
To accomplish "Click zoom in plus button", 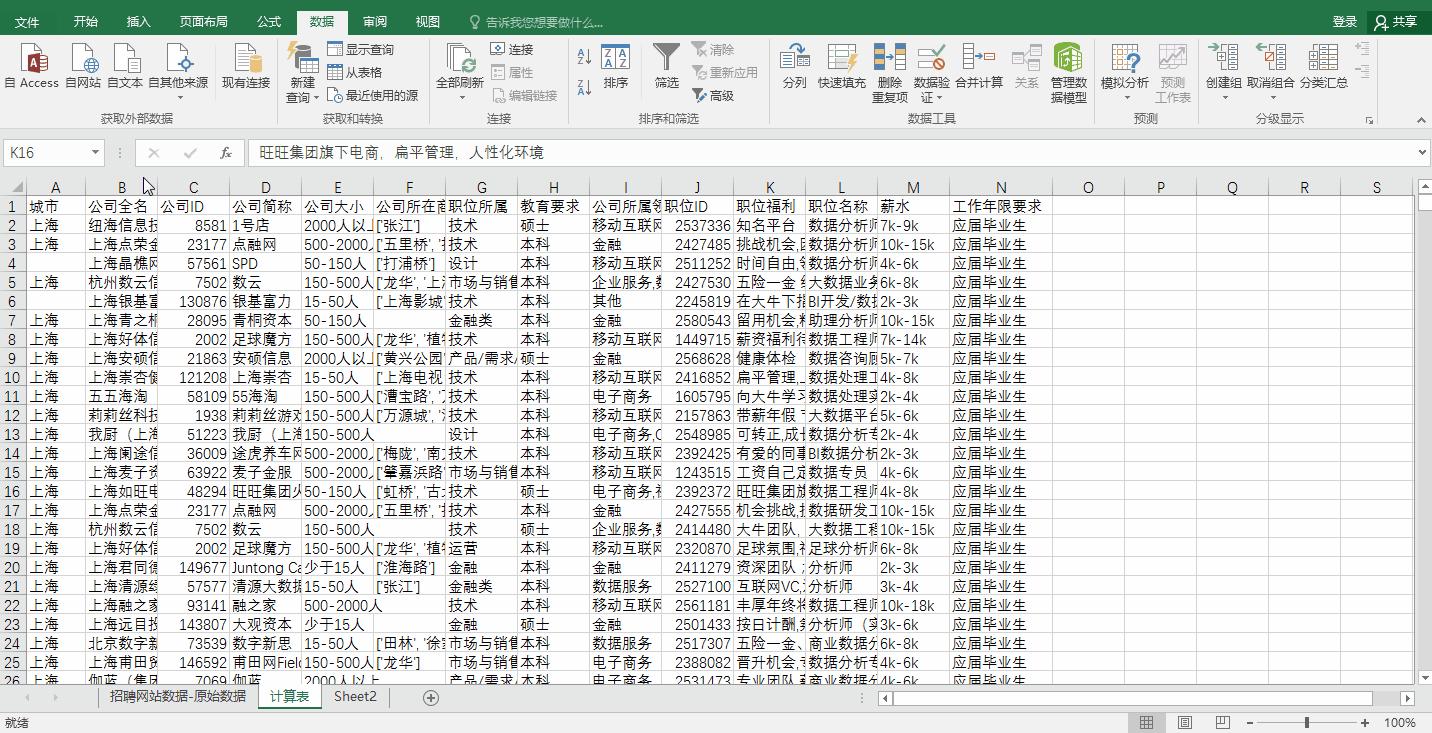I will 1364,722.
